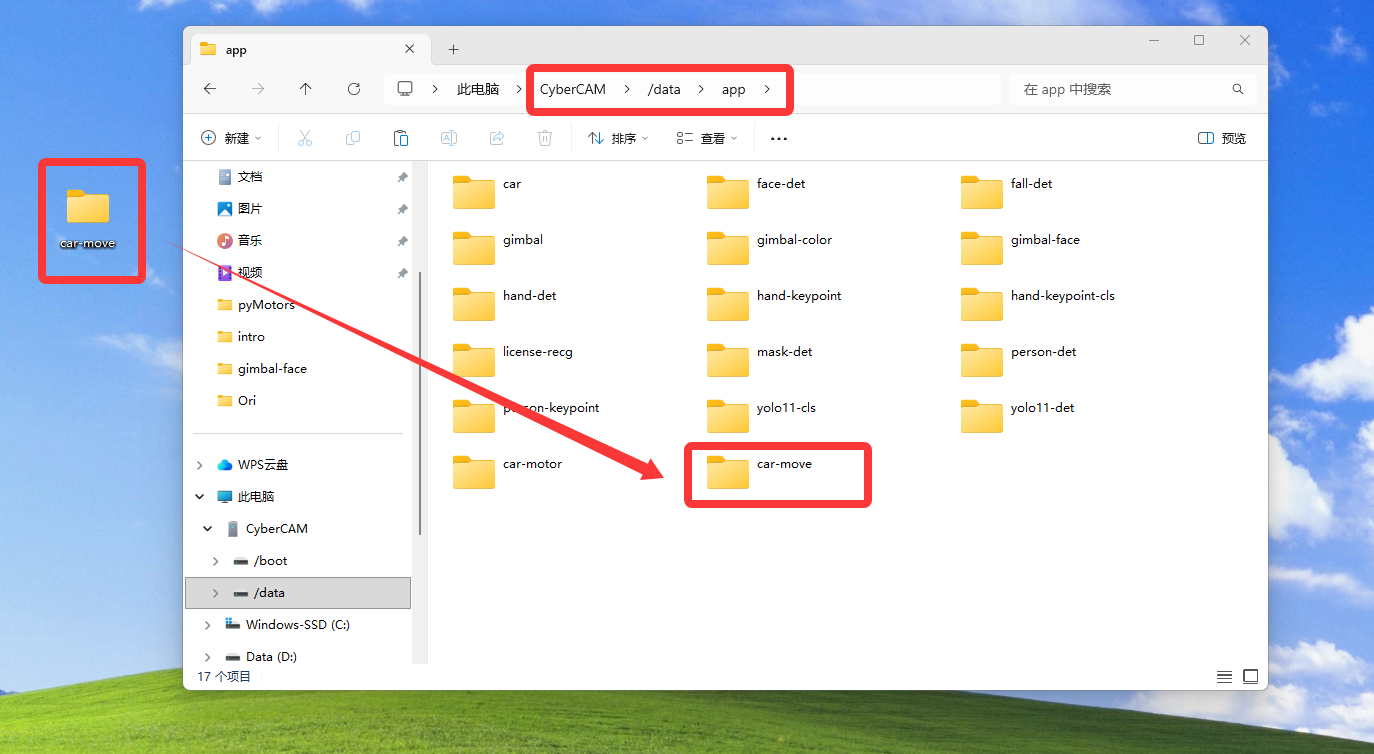Select the mask-det folder
1374x754 pixels.
[760, 359]
